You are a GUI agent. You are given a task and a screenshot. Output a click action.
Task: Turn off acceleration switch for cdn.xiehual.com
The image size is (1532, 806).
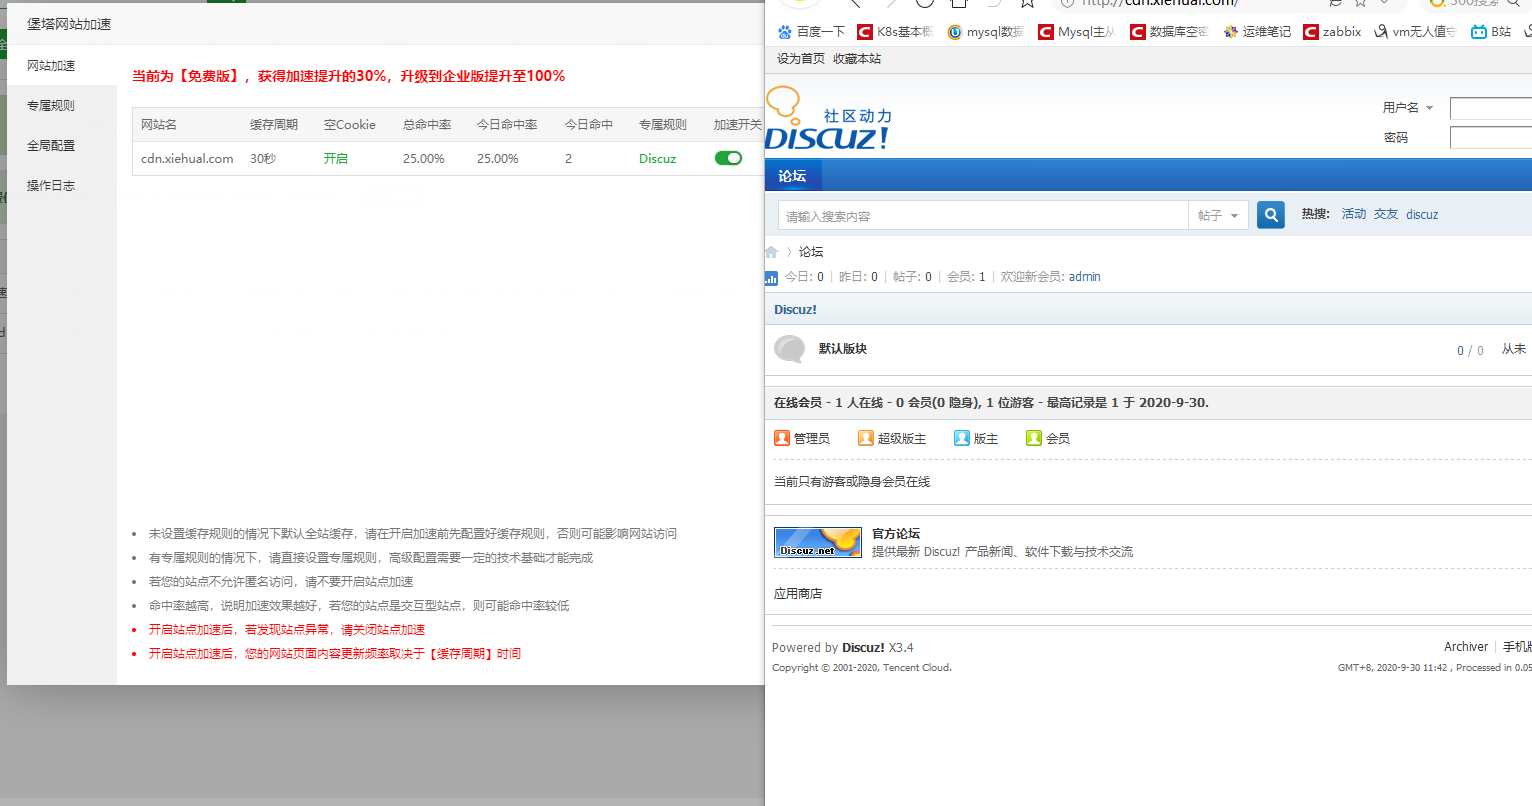pos(728,158)
